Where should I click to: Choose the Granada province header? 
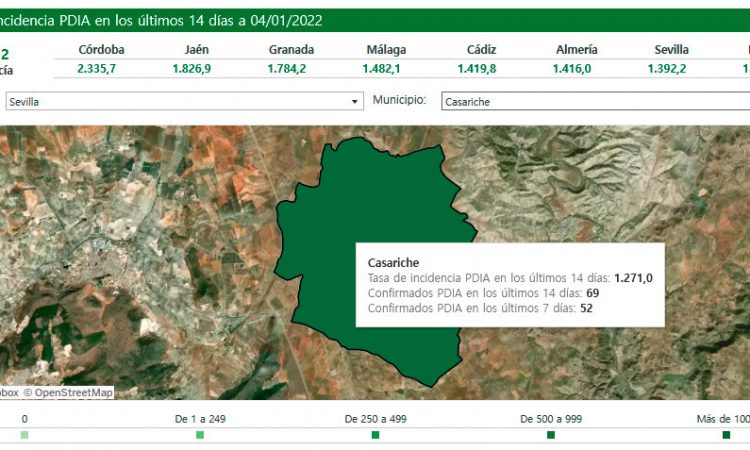click(291, 50)
